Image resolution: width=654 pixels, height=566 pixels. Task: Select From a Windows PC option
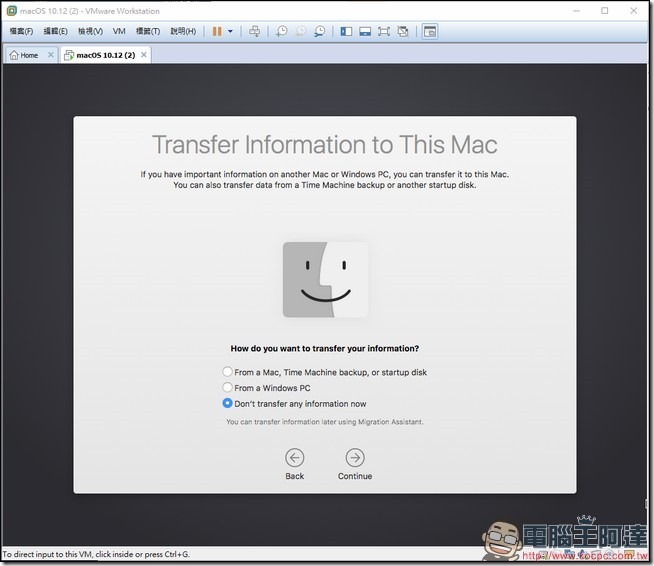pos(227,387)
